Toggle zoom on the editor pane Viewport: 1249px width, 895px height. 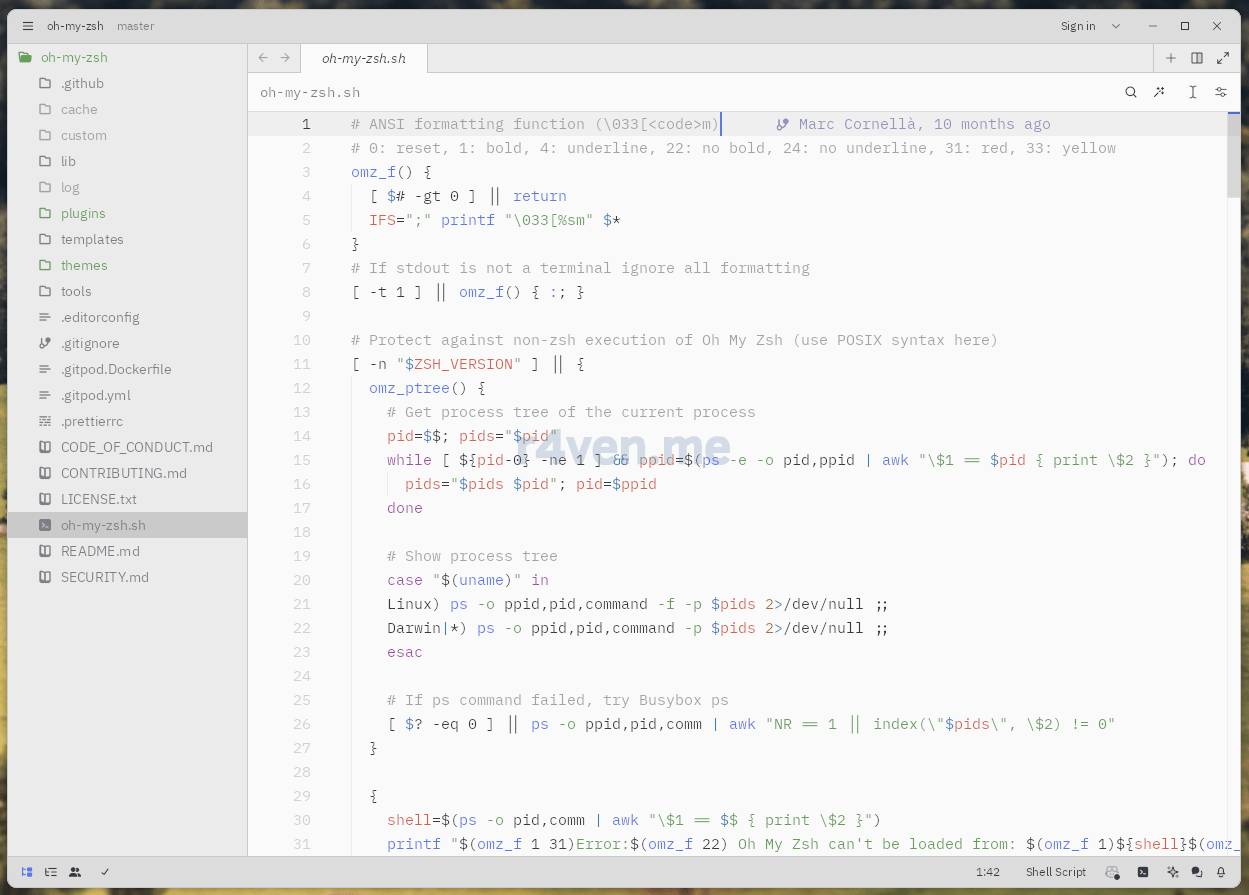point(1223,58)
